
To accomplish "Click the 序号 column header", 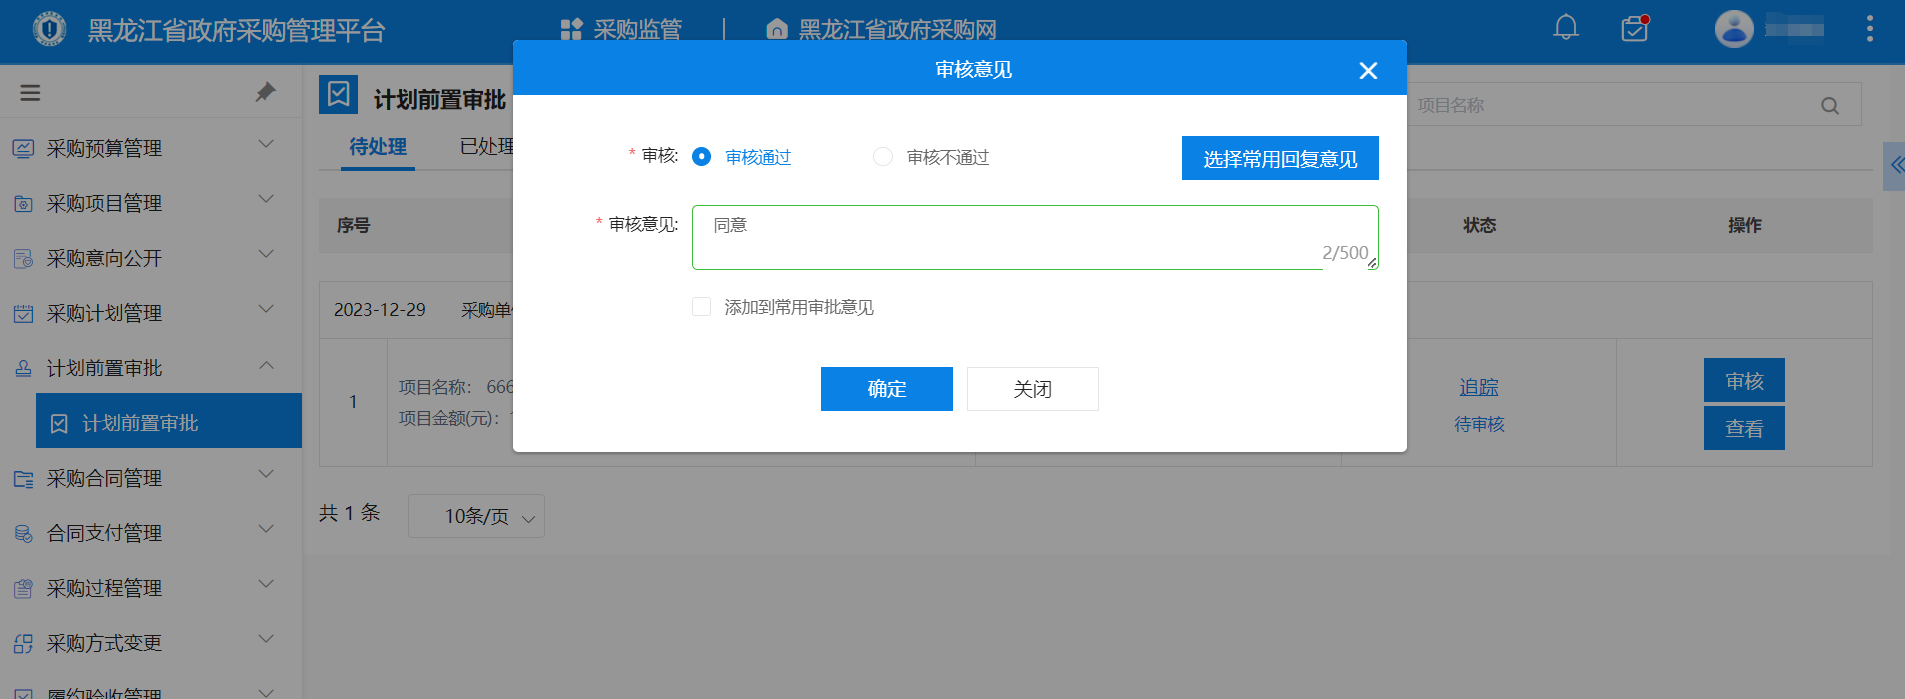I will (354, 225).
